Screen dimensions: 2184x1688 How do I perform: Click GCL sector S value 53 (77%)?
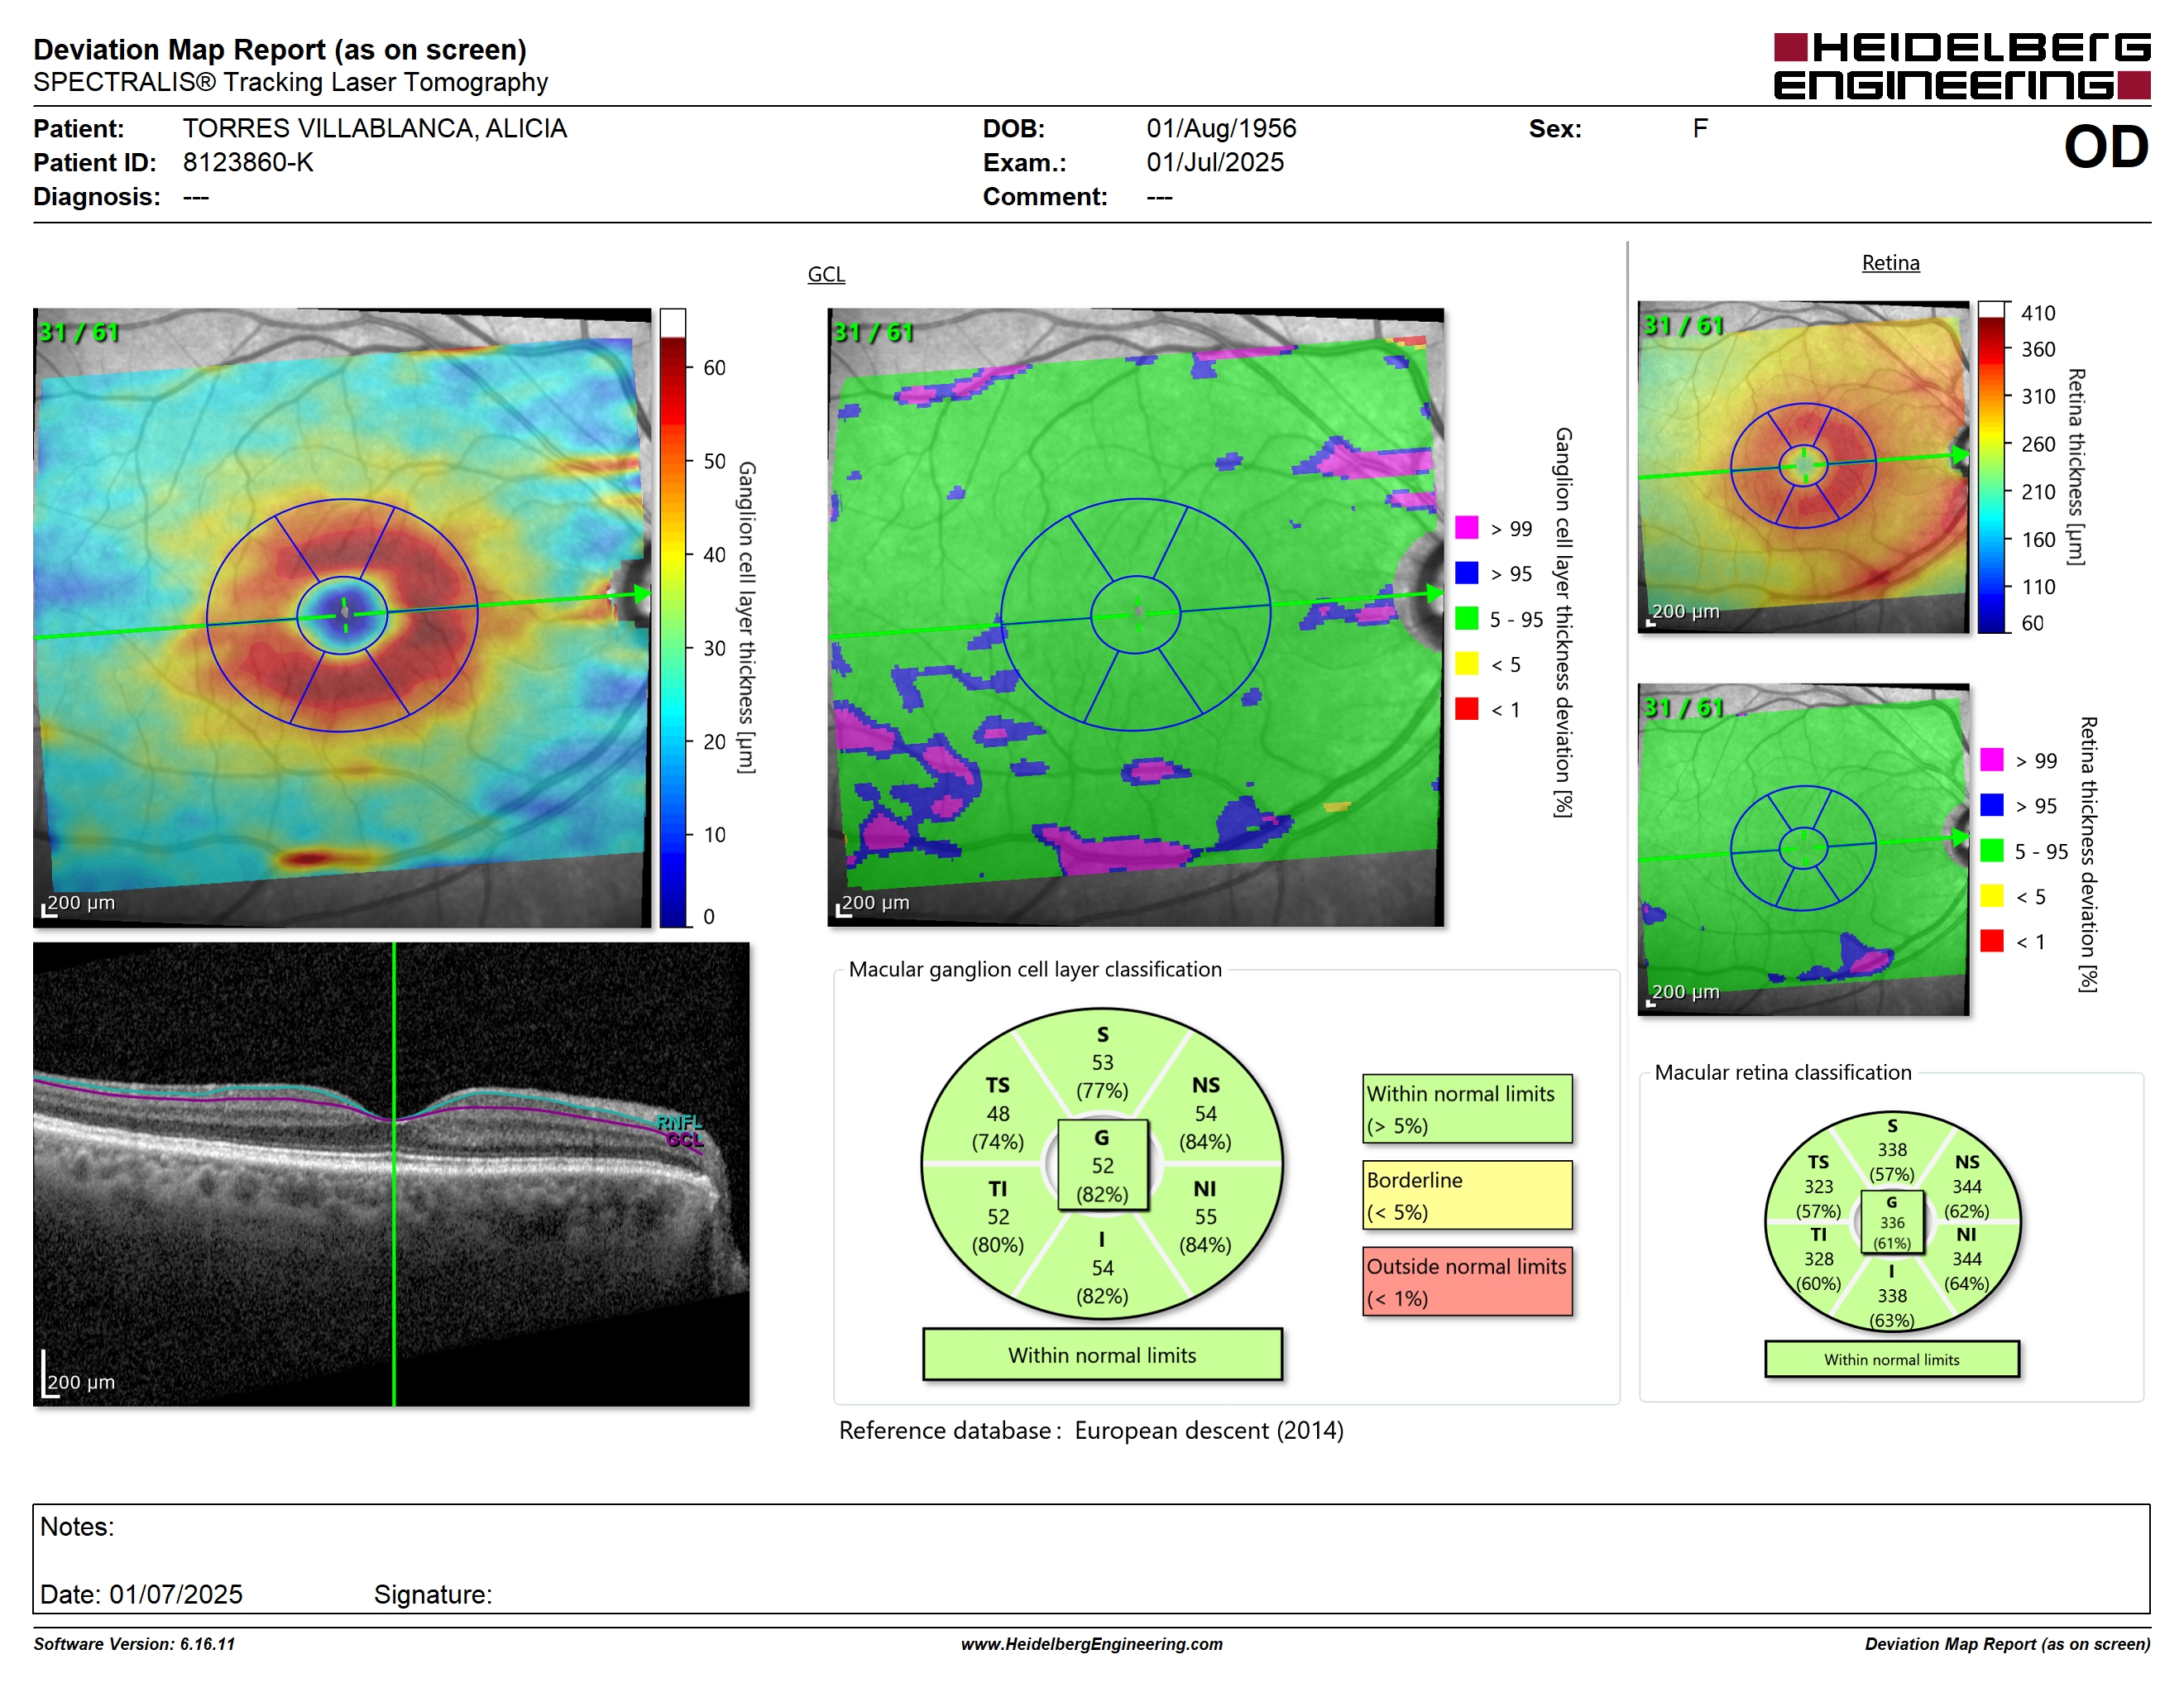(x=1102, y=1077)
